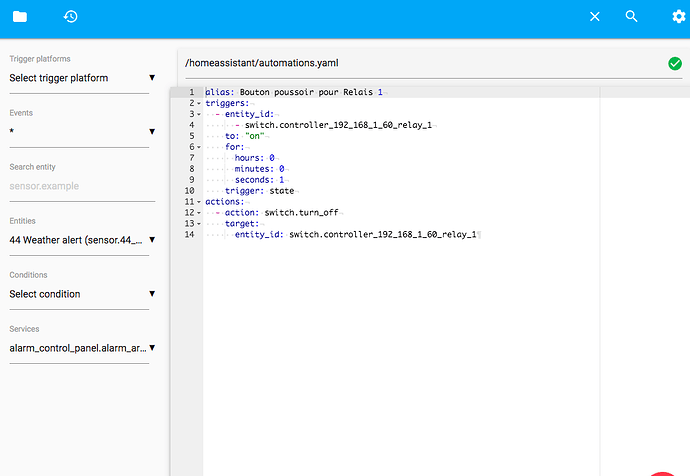Open the file browser folder icon

click(x=20, y=17)
